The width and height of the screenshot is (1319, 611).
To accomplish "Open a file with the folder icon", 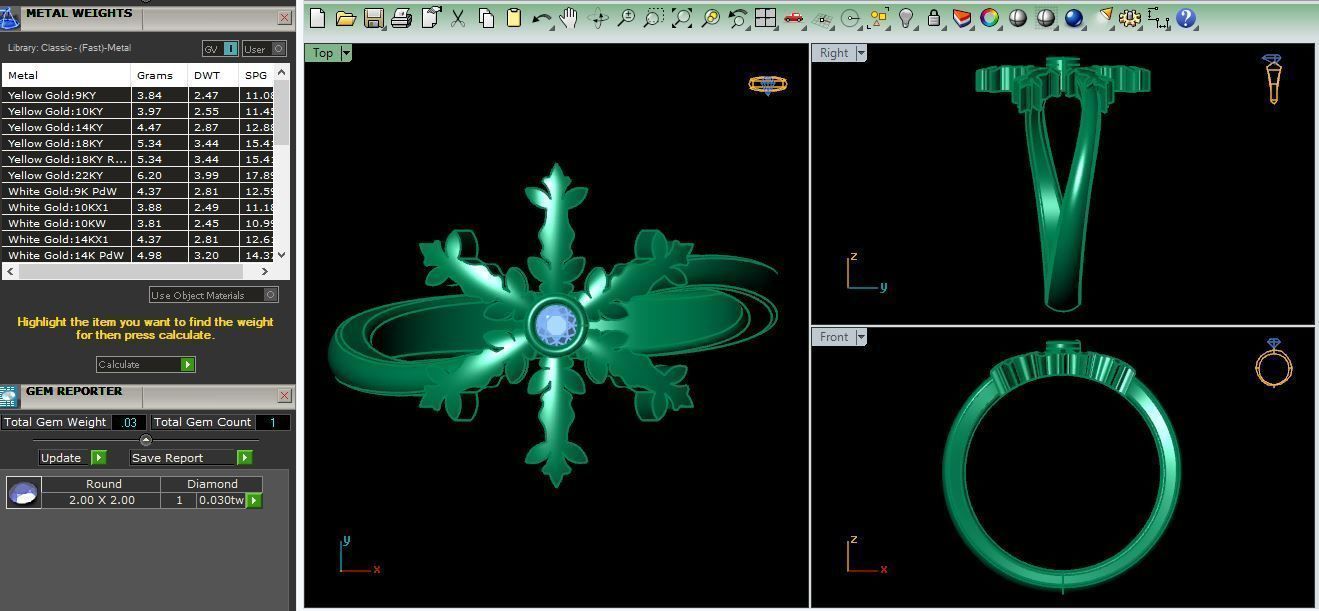I will click(346, 18).
